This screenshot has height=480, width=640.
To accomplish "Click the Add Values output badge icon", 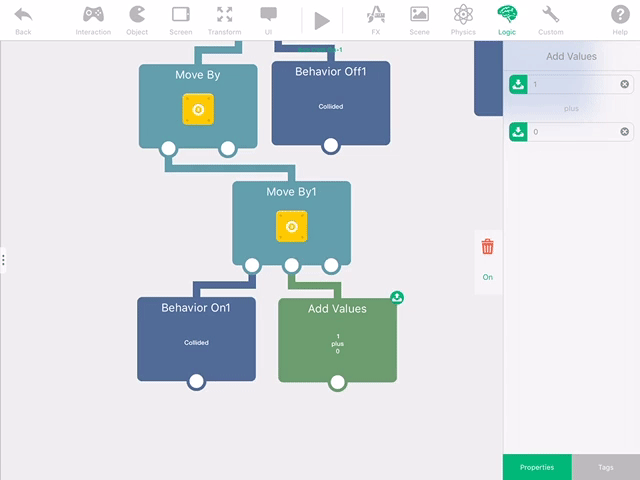I will [397, 298].
